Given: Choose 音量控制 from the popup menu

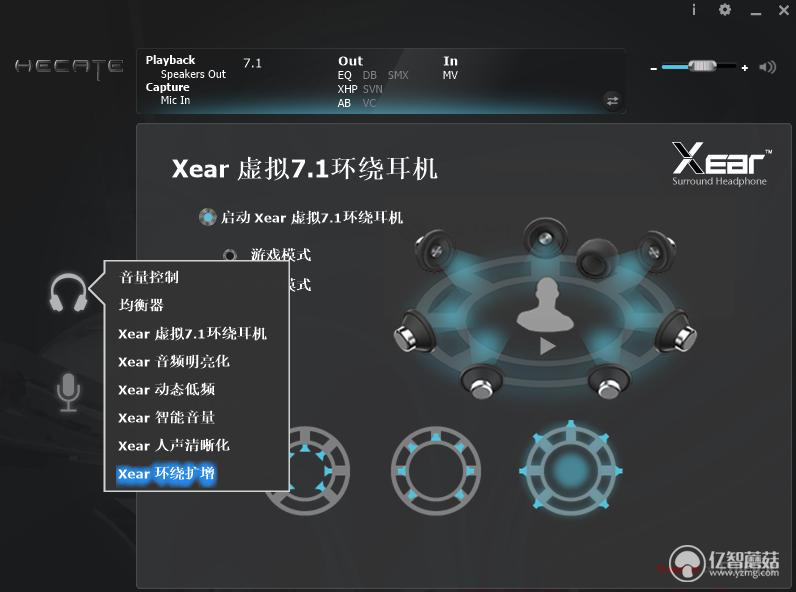Looking at the screenshot, I should click(x=149, y=277).
